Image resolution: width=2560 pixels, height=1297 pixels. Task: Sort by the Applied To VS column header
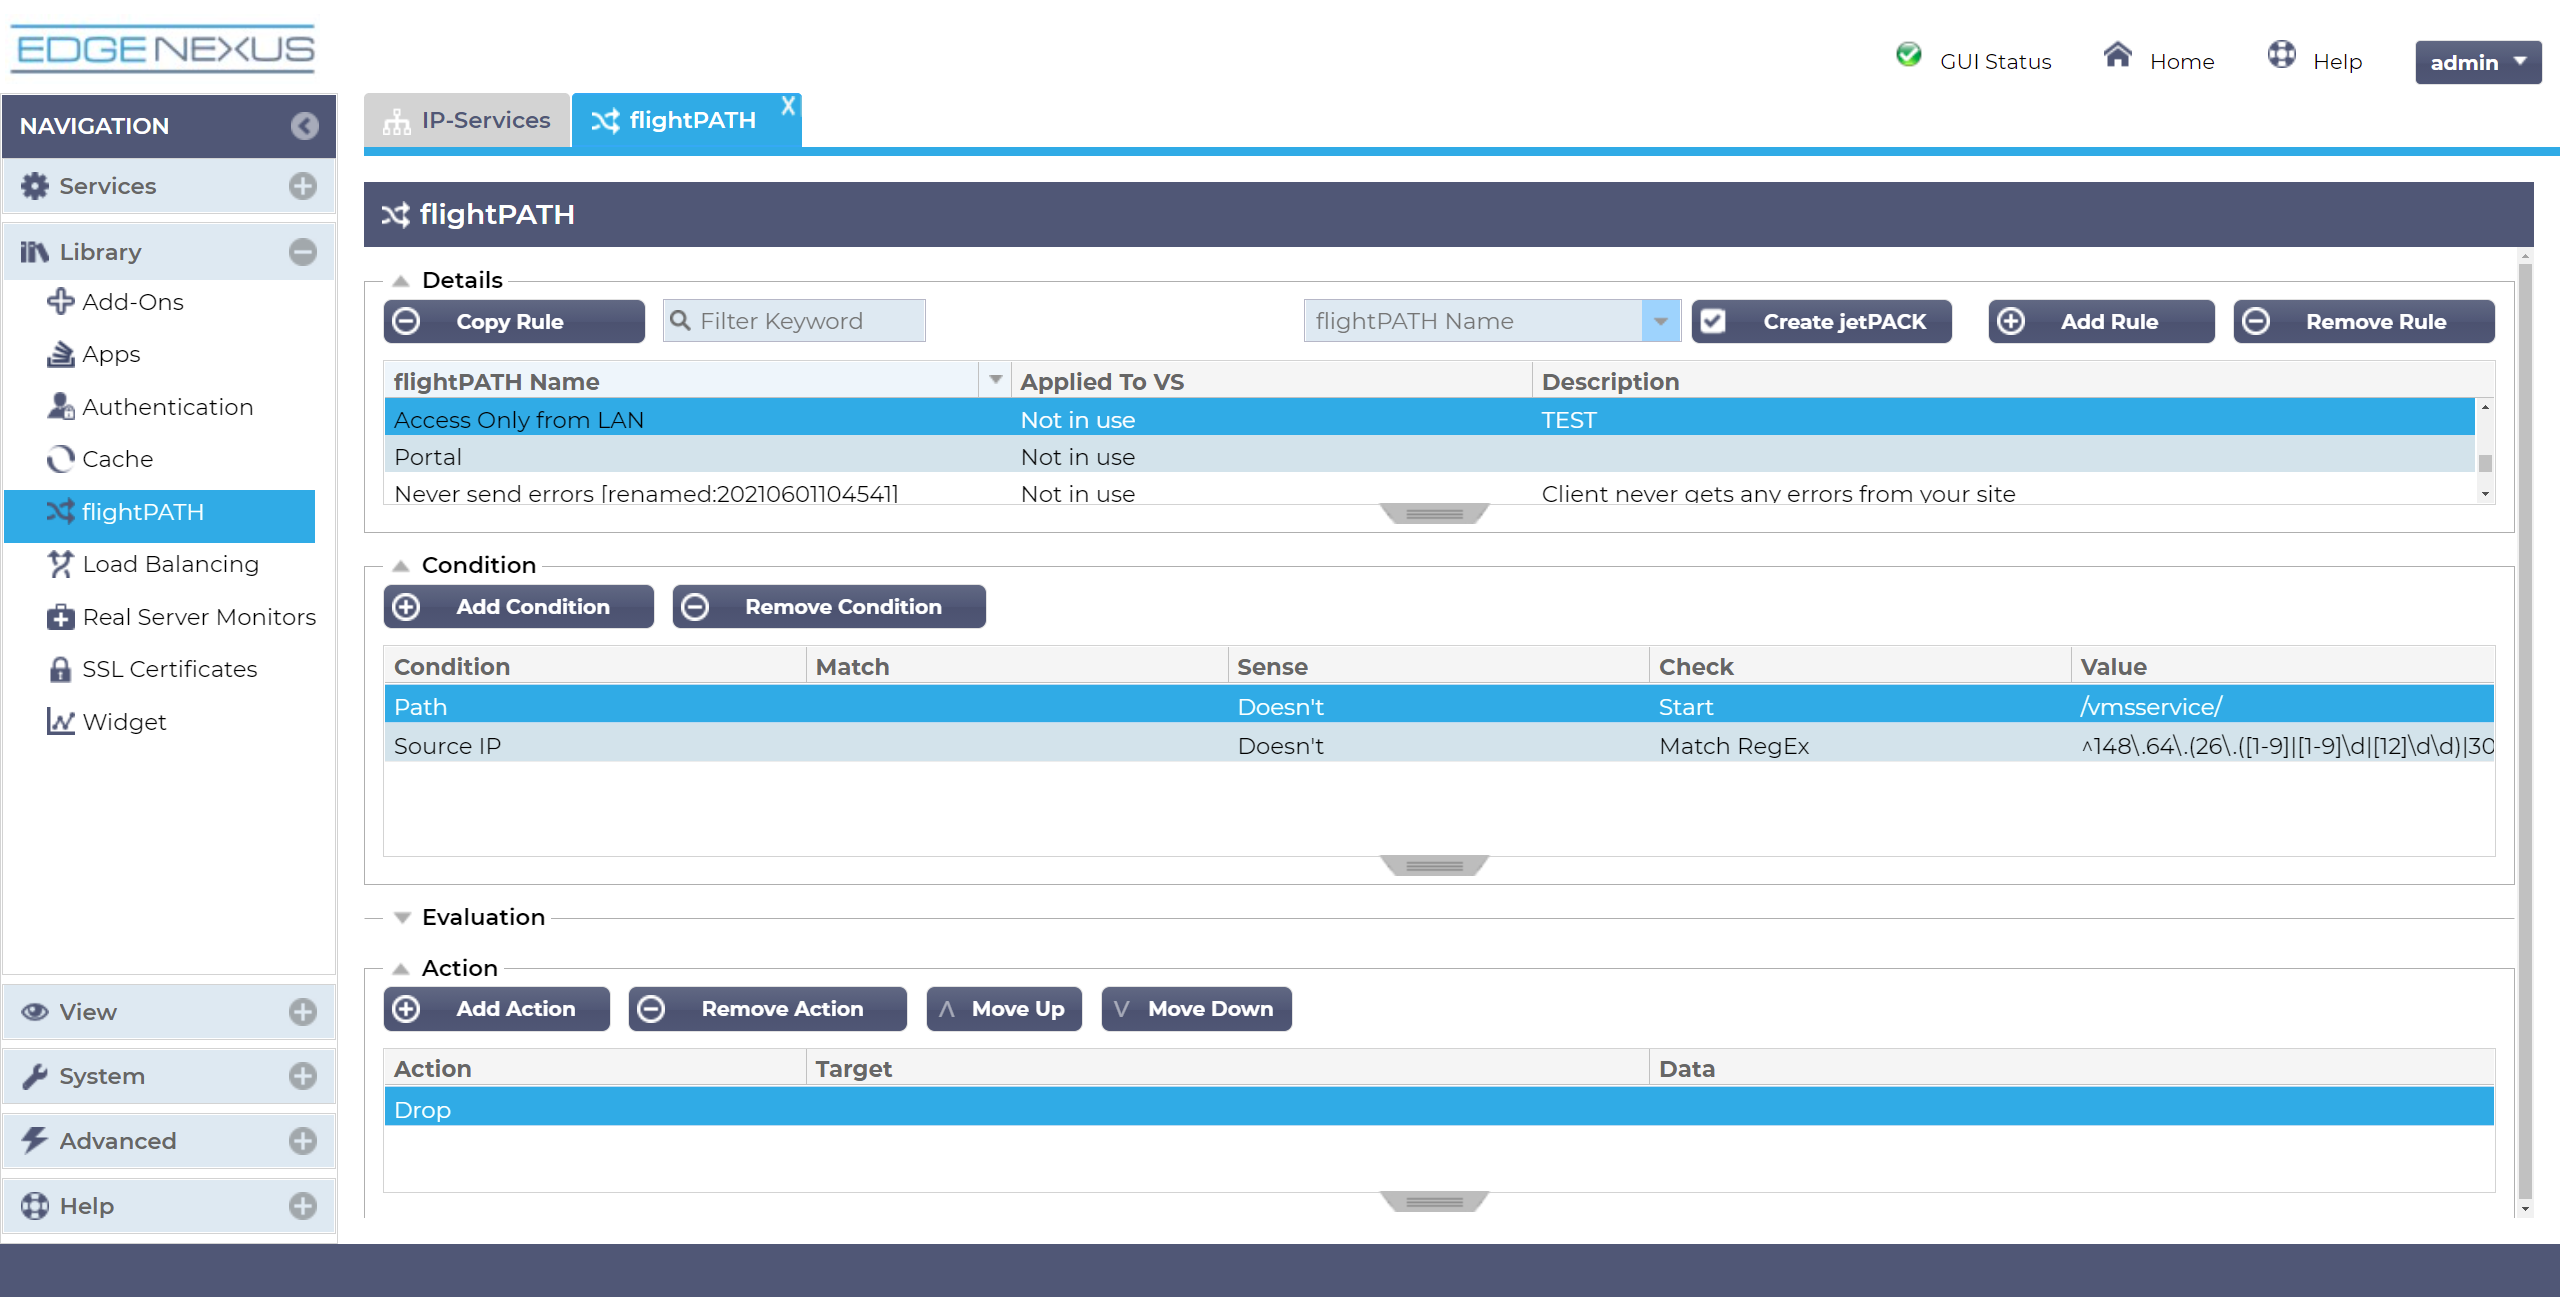click(x=1271, y=381)
